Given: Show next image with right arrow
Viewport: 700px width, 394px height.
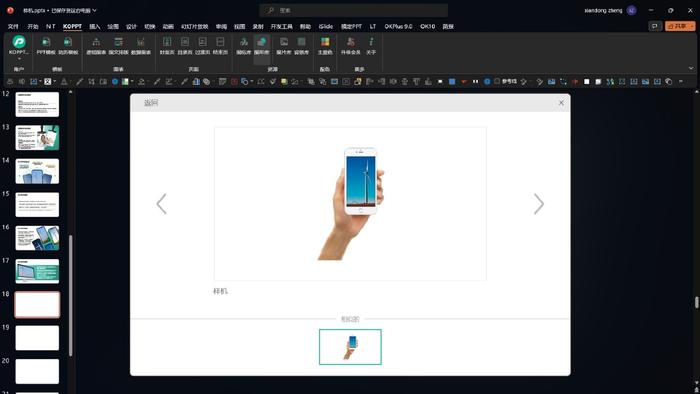Looking at the screenshot, I should click(539, 204).
